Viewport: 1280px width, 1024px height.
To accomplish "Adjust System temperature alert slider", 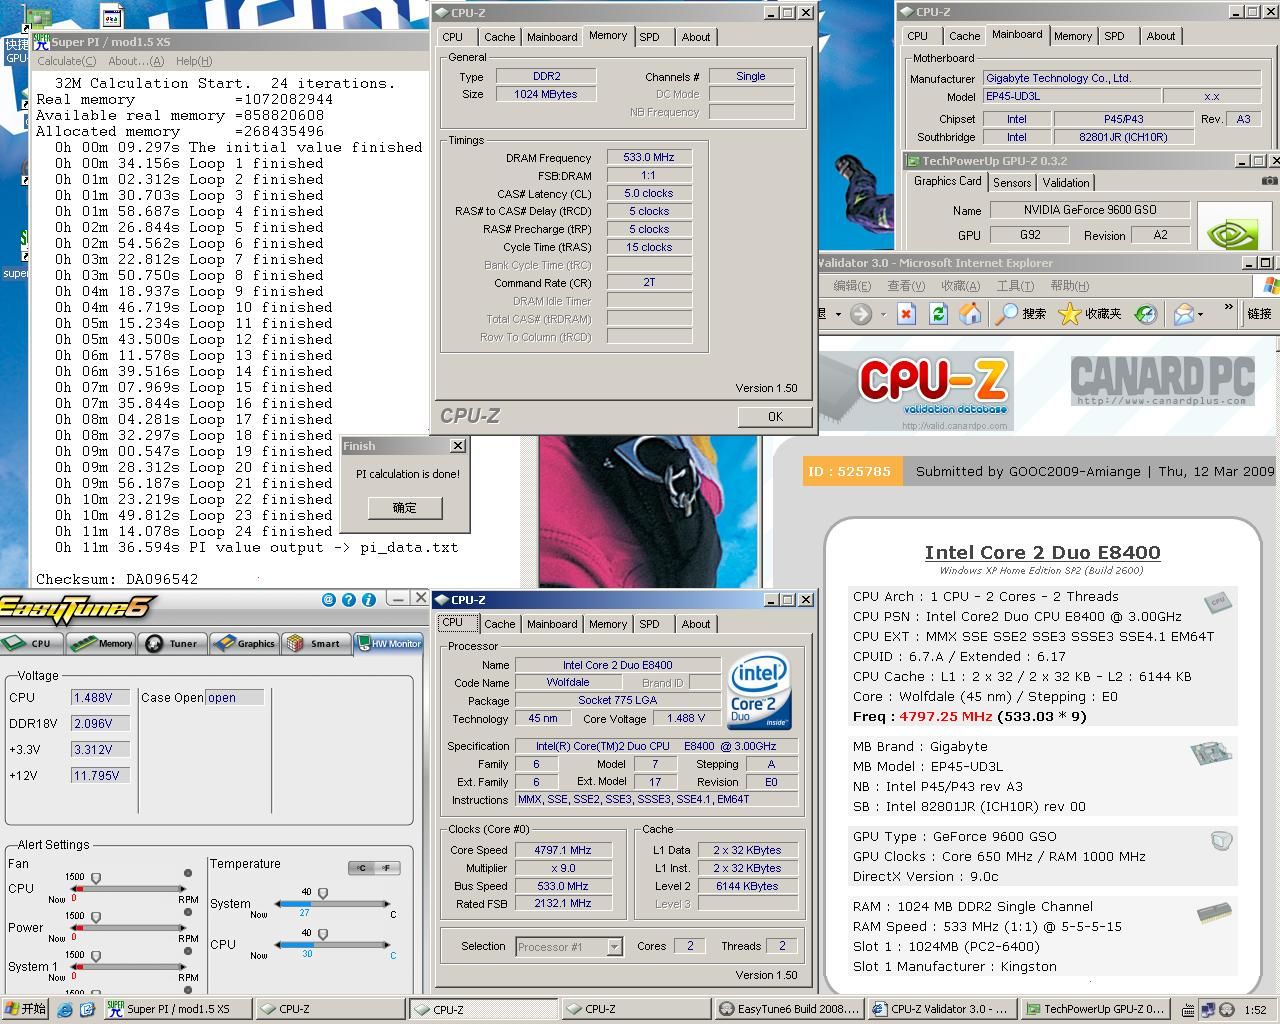I will pyautogui.click(x=322, y=893).
